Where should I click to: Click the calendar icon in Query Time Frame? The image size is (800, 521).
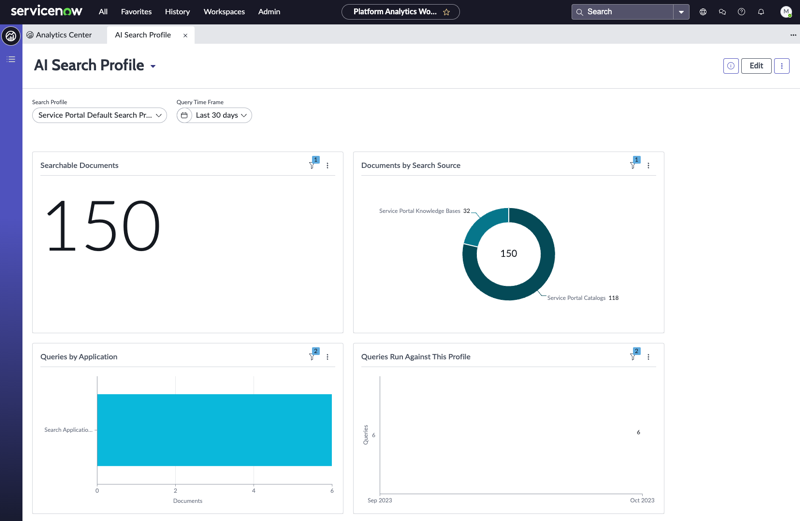[x=184, y=115]
